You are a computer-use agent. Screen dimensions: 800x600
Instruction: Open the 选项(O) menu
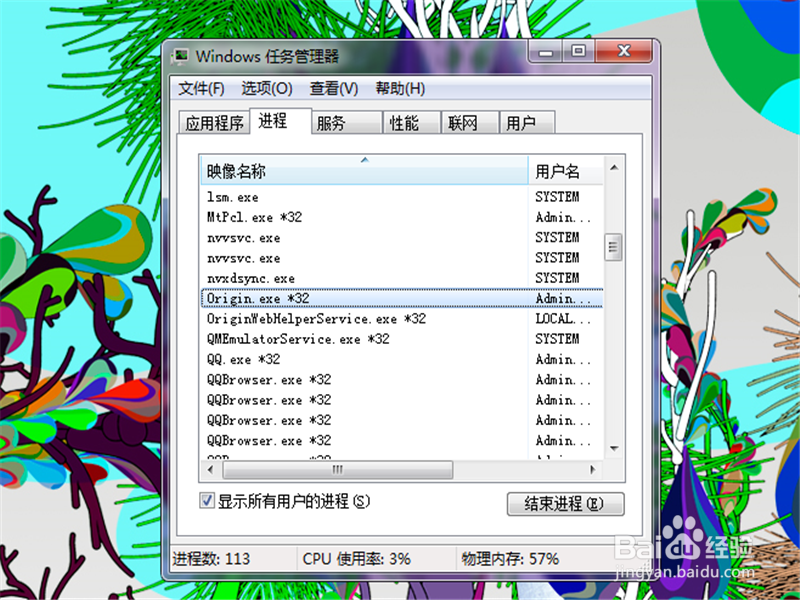[x=266, y=88]
